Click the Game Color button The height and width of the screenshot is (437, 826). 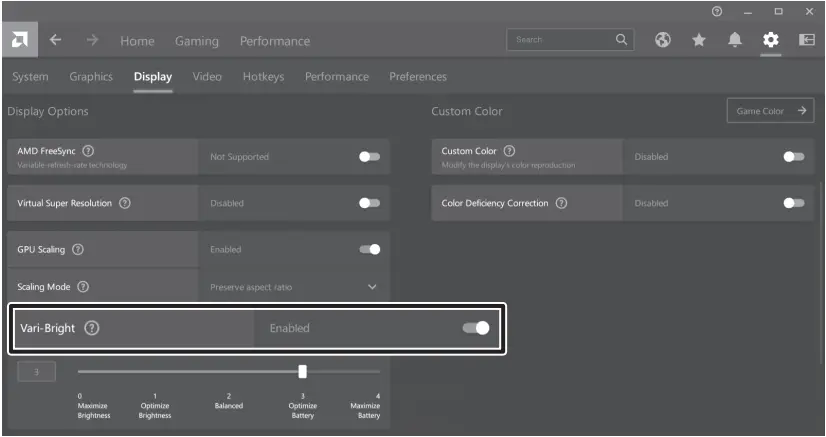click(x=770, y=111)
